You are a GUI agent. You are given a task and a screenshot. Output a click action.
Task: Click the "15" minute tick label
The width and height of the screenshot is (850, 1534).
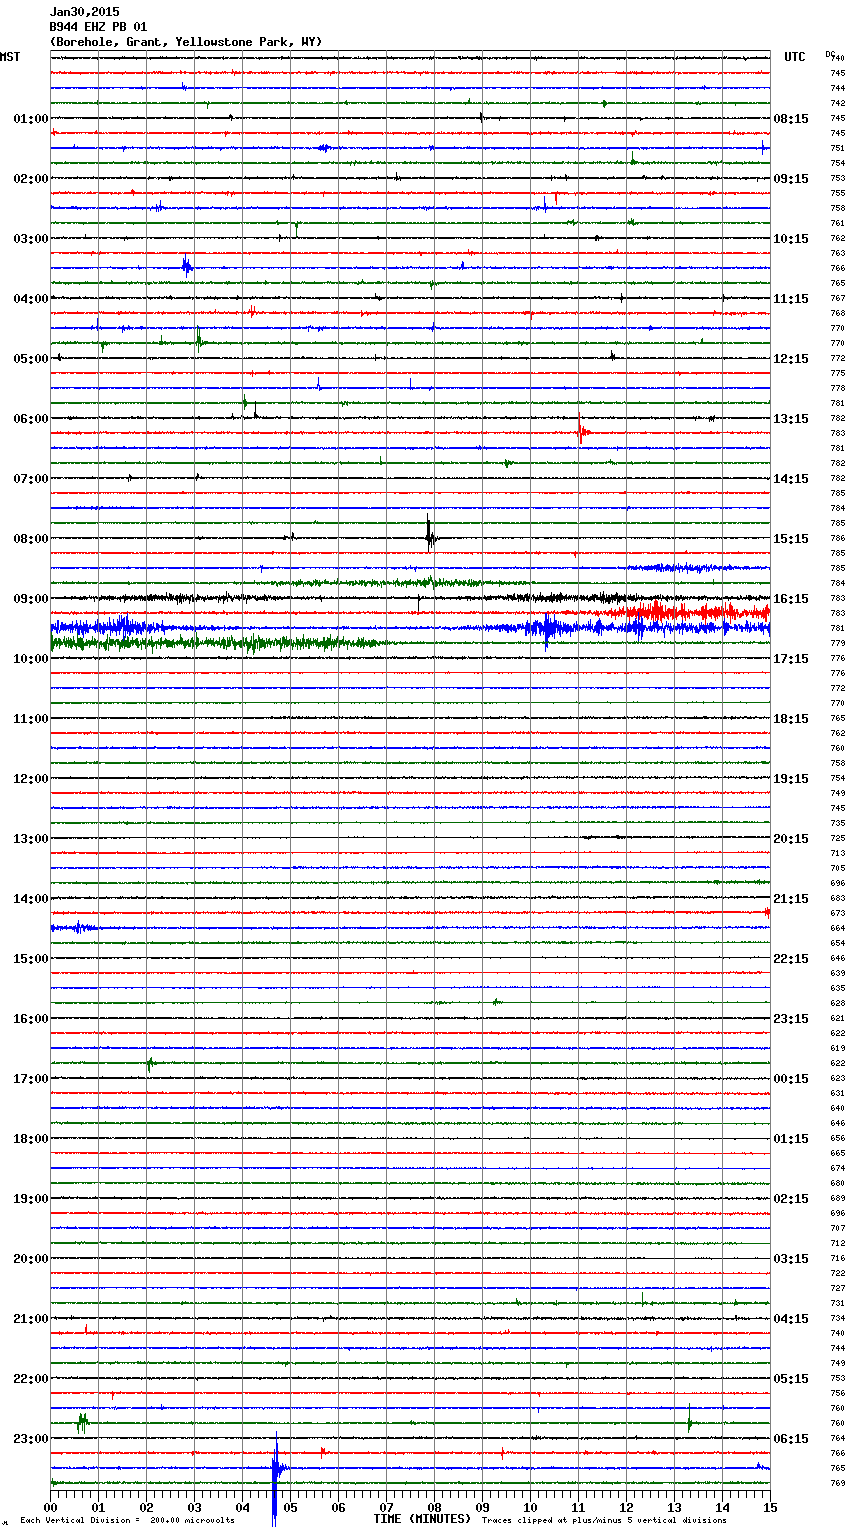tap(770, 1507)
